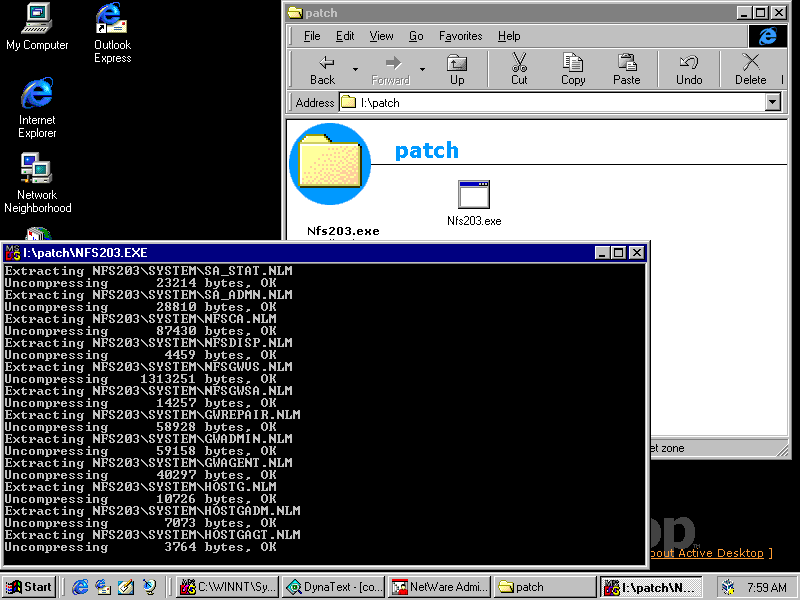Click the Active Desktop link

(x=707, y=553)
